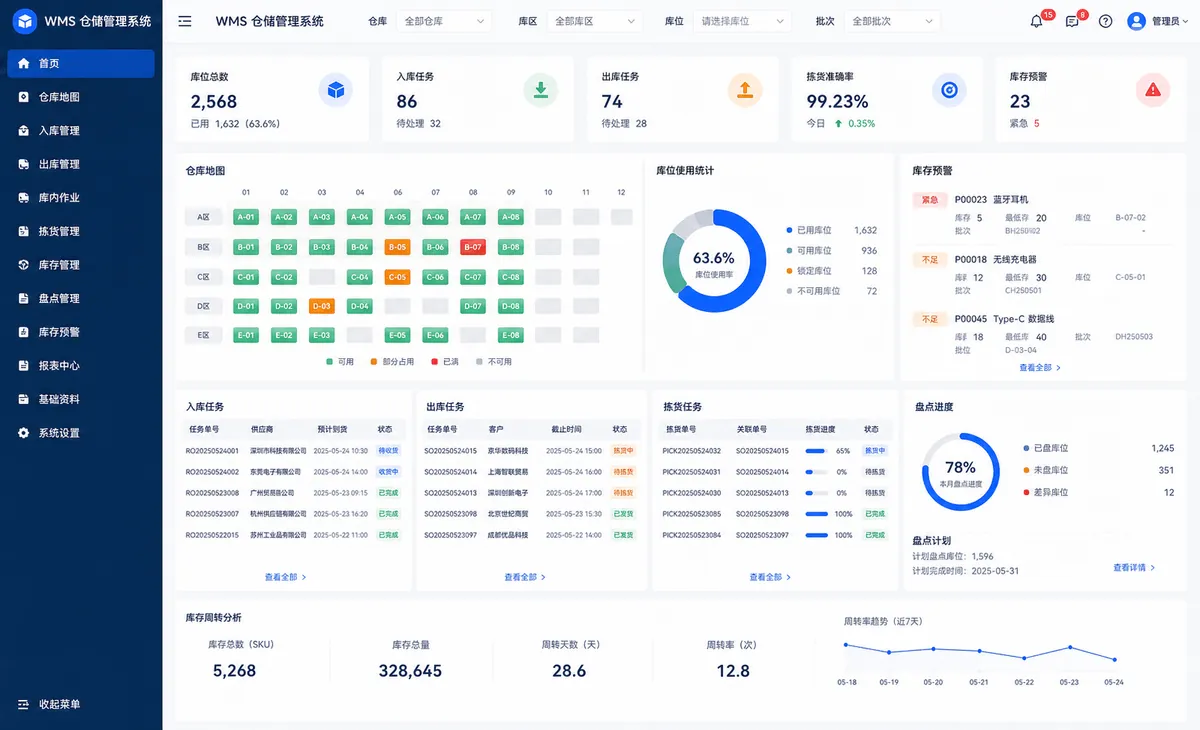
Task: Open 盘点管理 label in sidebar menu
Action: pyautogui.click(x=59, y=298)
